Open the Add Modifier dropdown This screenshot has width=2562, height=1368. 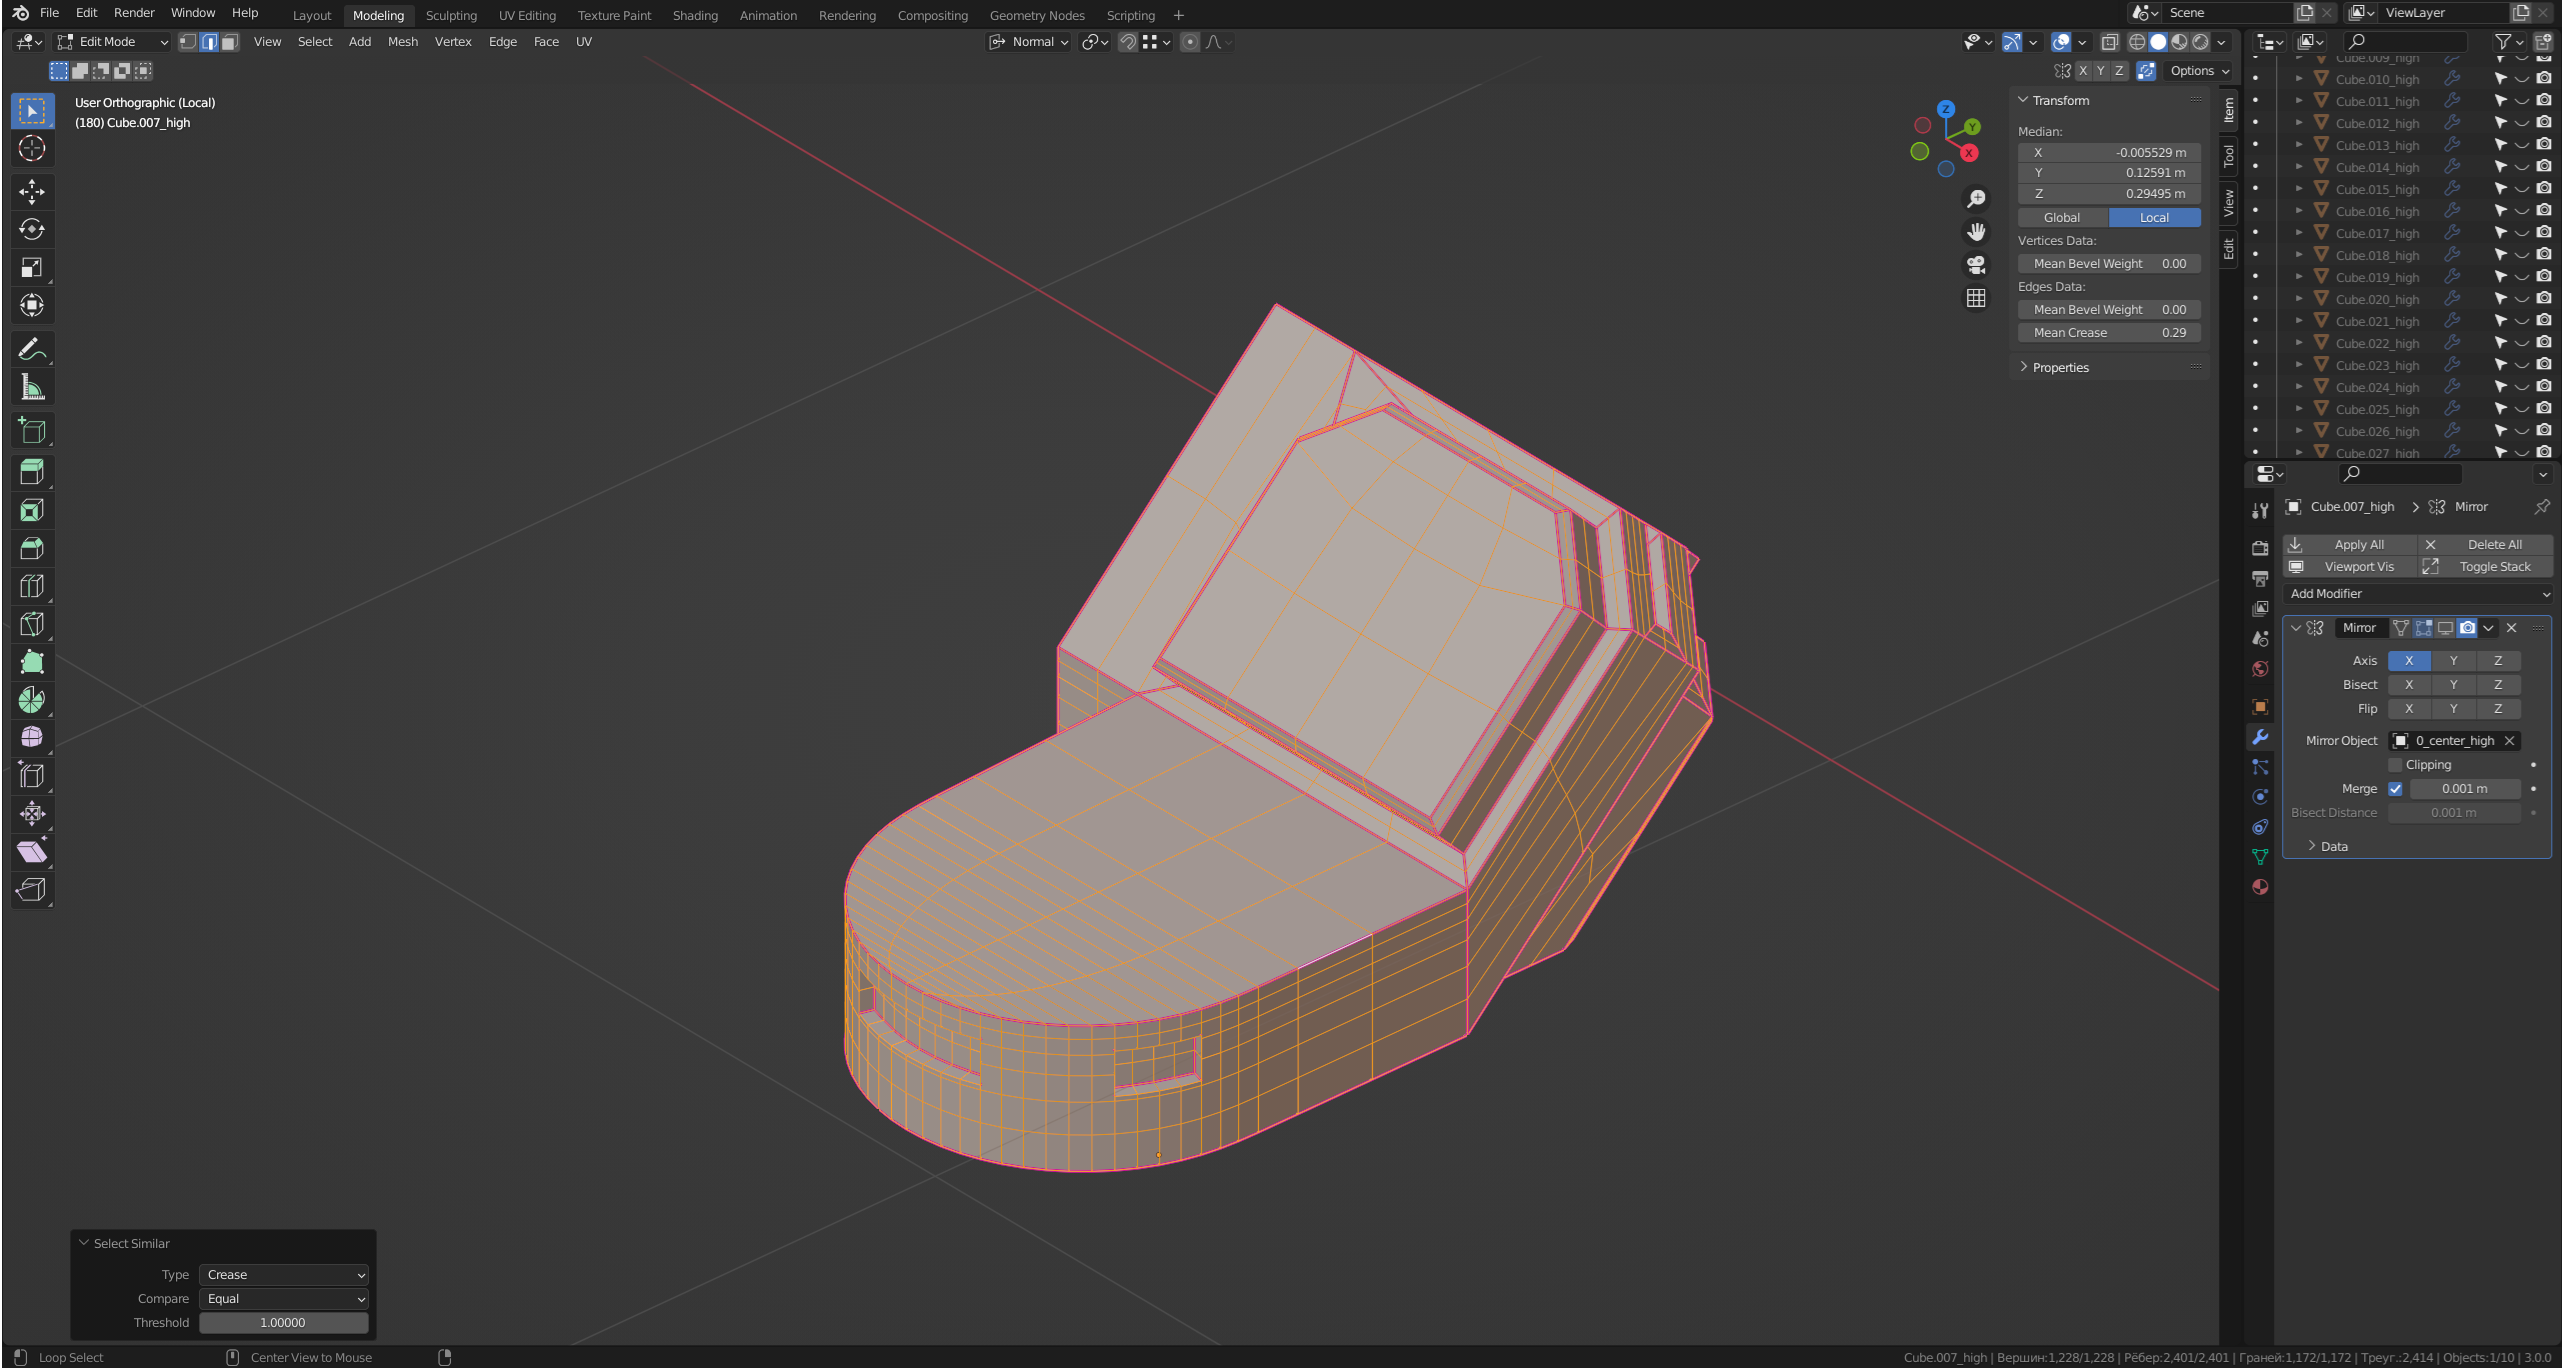click(x=2418, y=594)
